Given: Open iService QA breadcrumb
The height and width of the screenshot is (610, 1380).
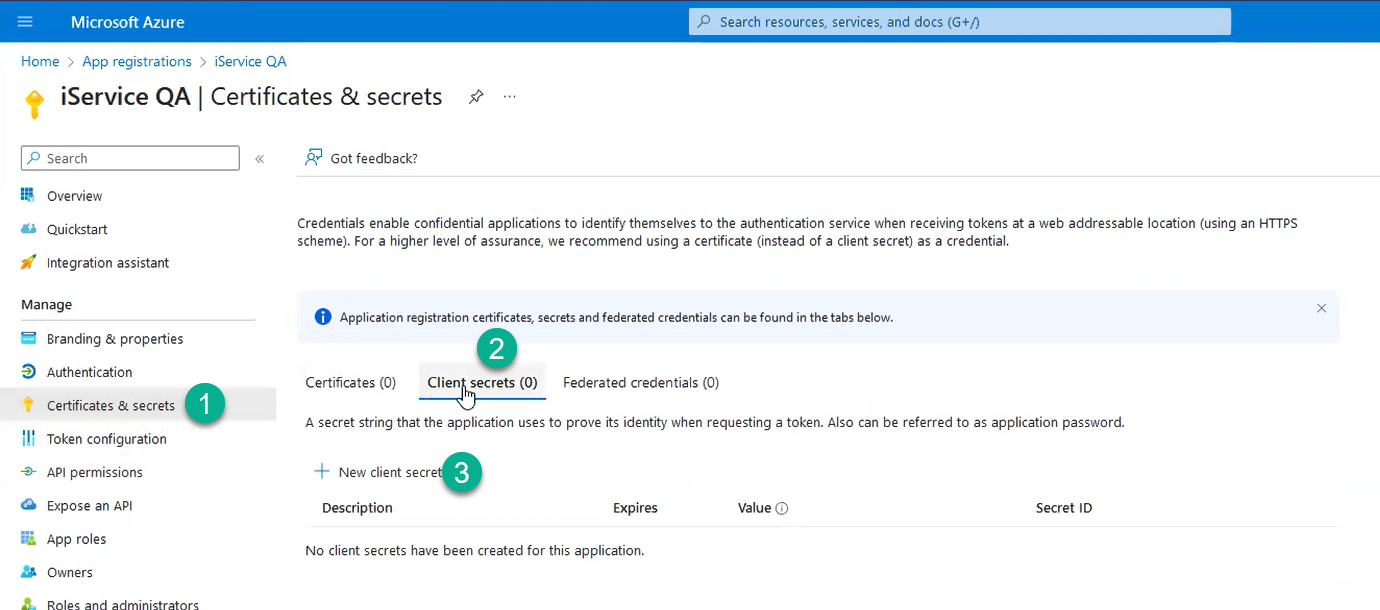Looking at the screenshot, I should [250, 61].
